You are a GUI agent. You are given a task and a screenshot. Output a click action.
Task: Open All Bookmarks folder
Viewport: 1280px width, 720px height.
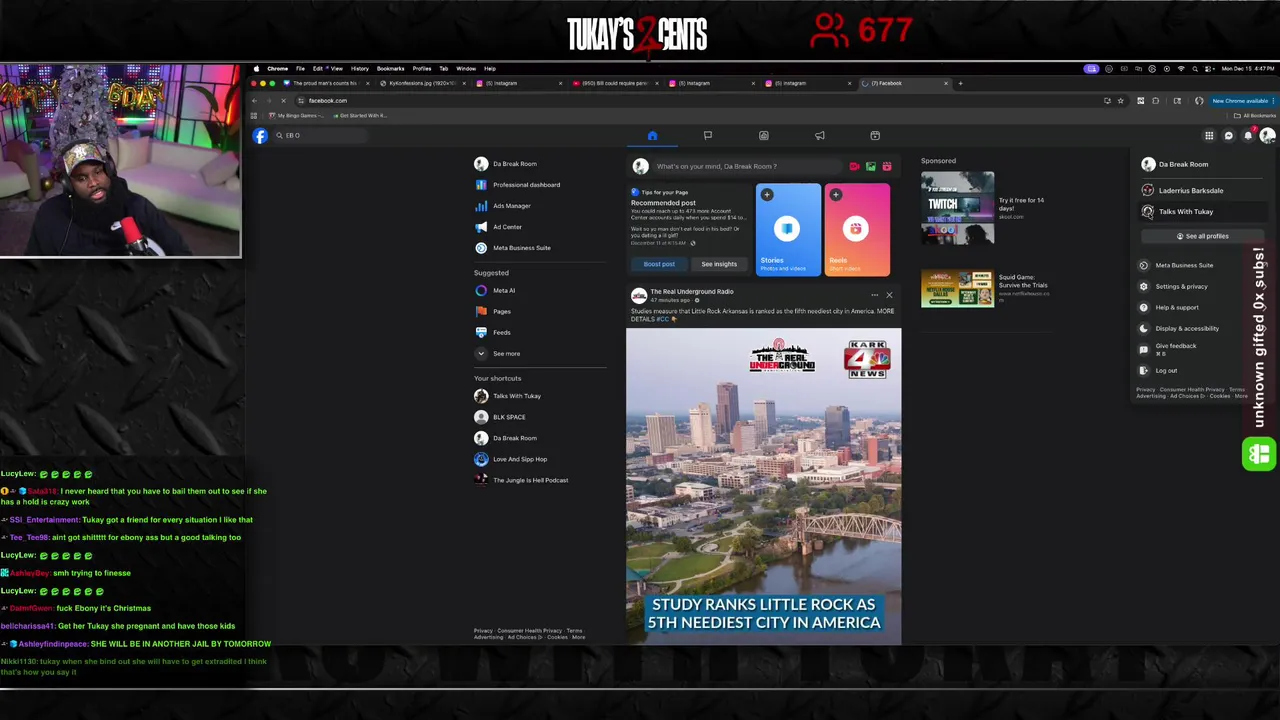1256,116
